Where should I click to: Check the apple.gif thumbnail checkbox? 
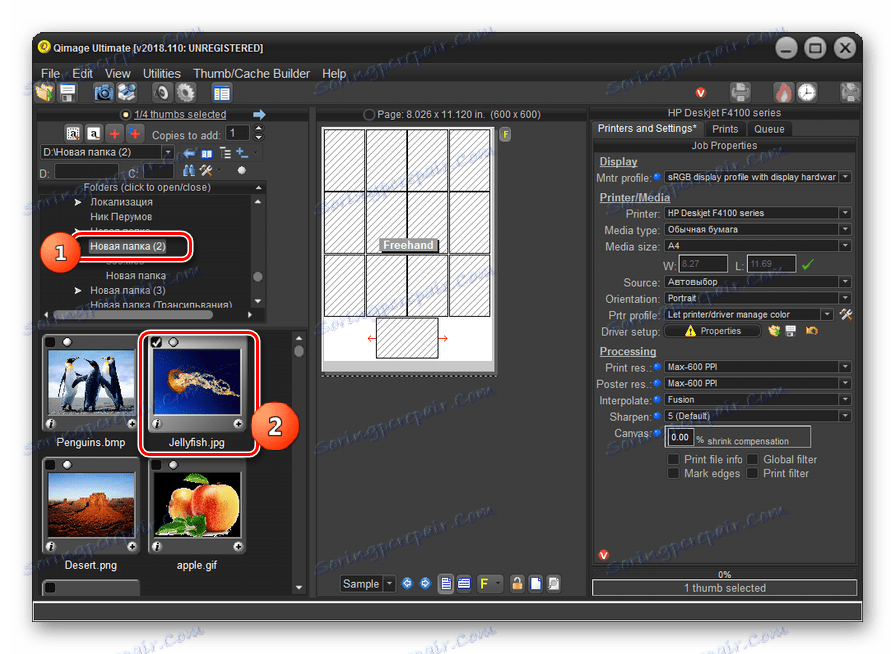tap(156, 465)
